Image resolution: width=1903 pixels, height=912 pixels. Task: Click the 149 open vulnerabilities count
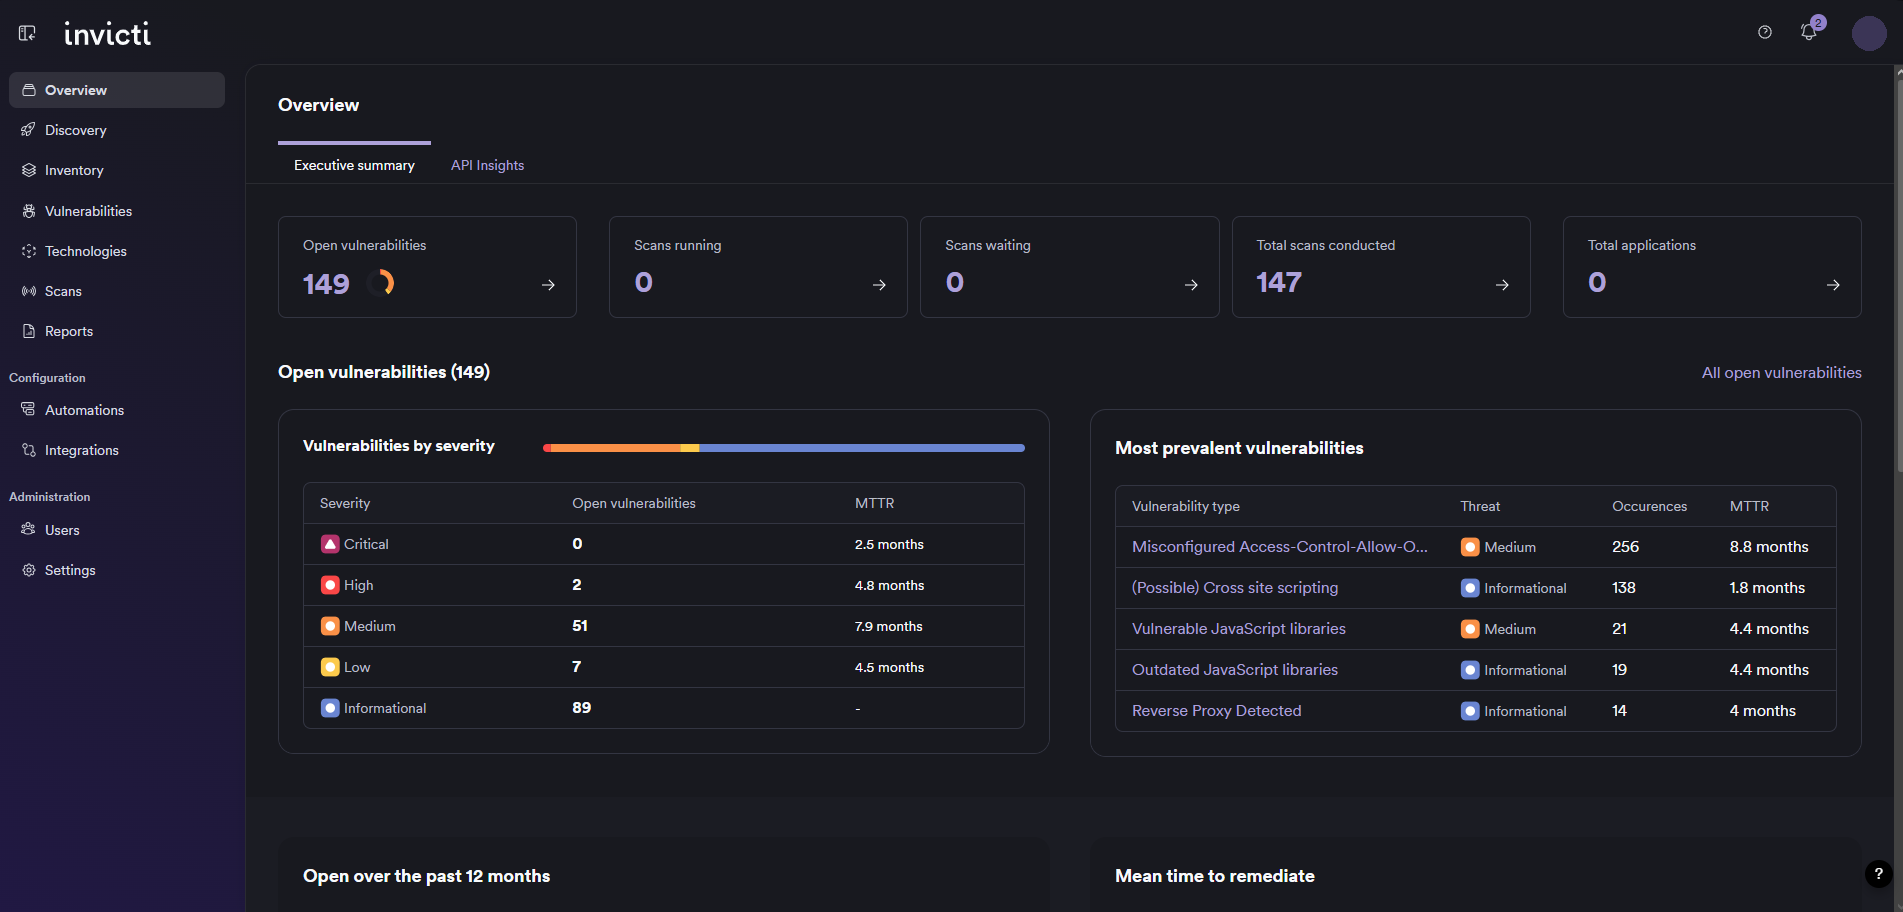(326, 284)
